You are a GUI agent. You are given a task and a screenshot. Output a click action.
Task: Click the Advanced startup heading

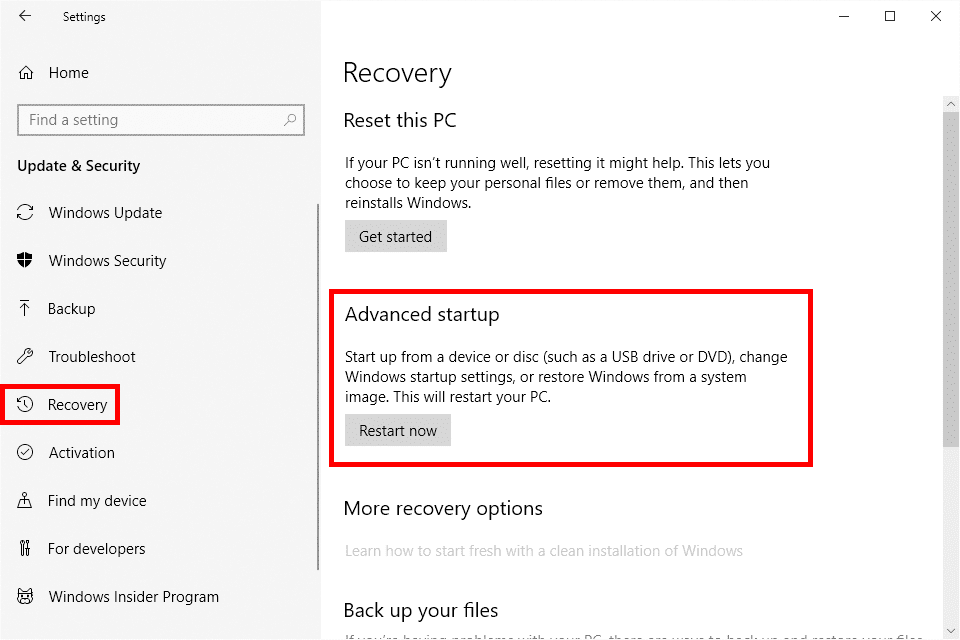pyautogui.click(x=422, y=314)
